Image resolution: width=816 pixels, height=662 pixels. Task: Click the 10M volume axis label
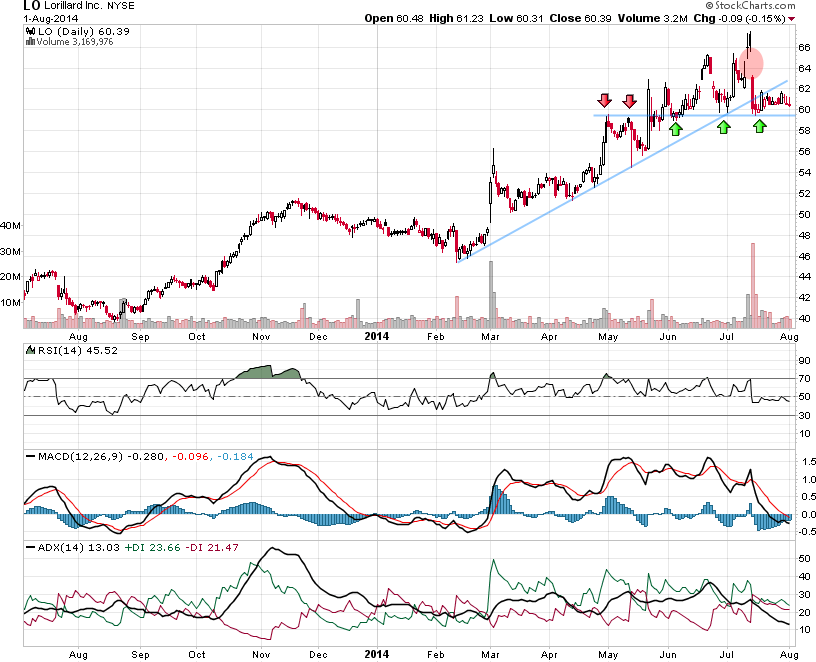pyautogui.click(x=11, y=302)
